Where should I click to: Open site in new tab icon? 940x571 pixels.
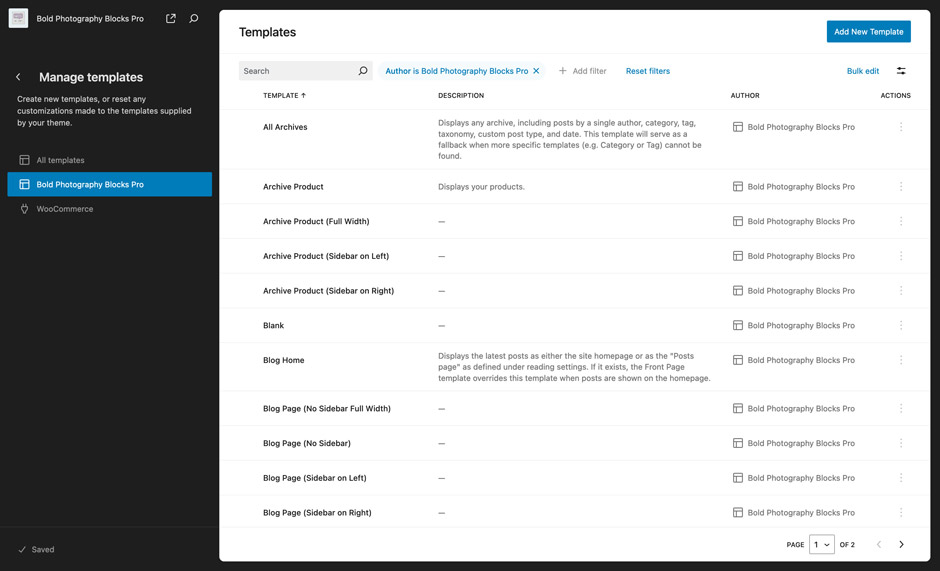[171, 18]
